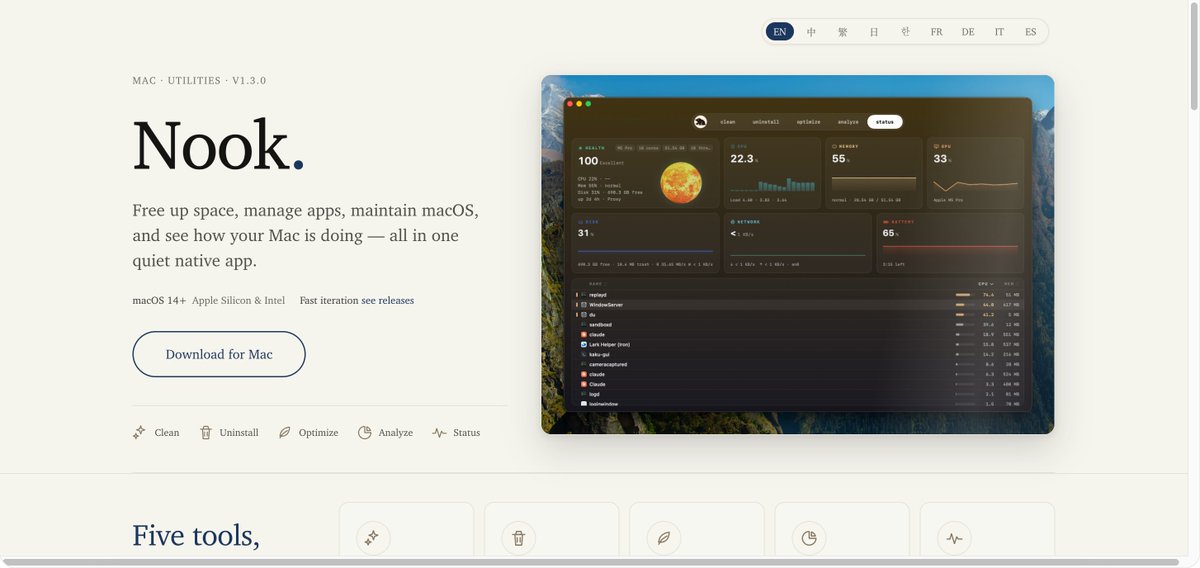Switch language to 日 (Japanese)

coord(874,32)
